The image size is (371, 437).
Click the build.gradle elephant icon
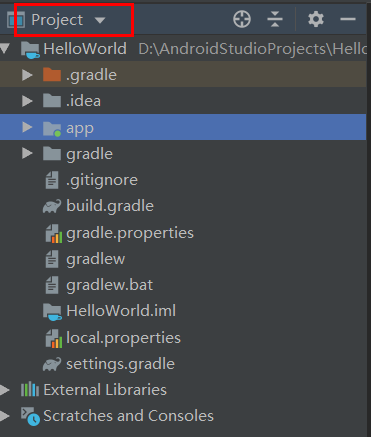52,206
